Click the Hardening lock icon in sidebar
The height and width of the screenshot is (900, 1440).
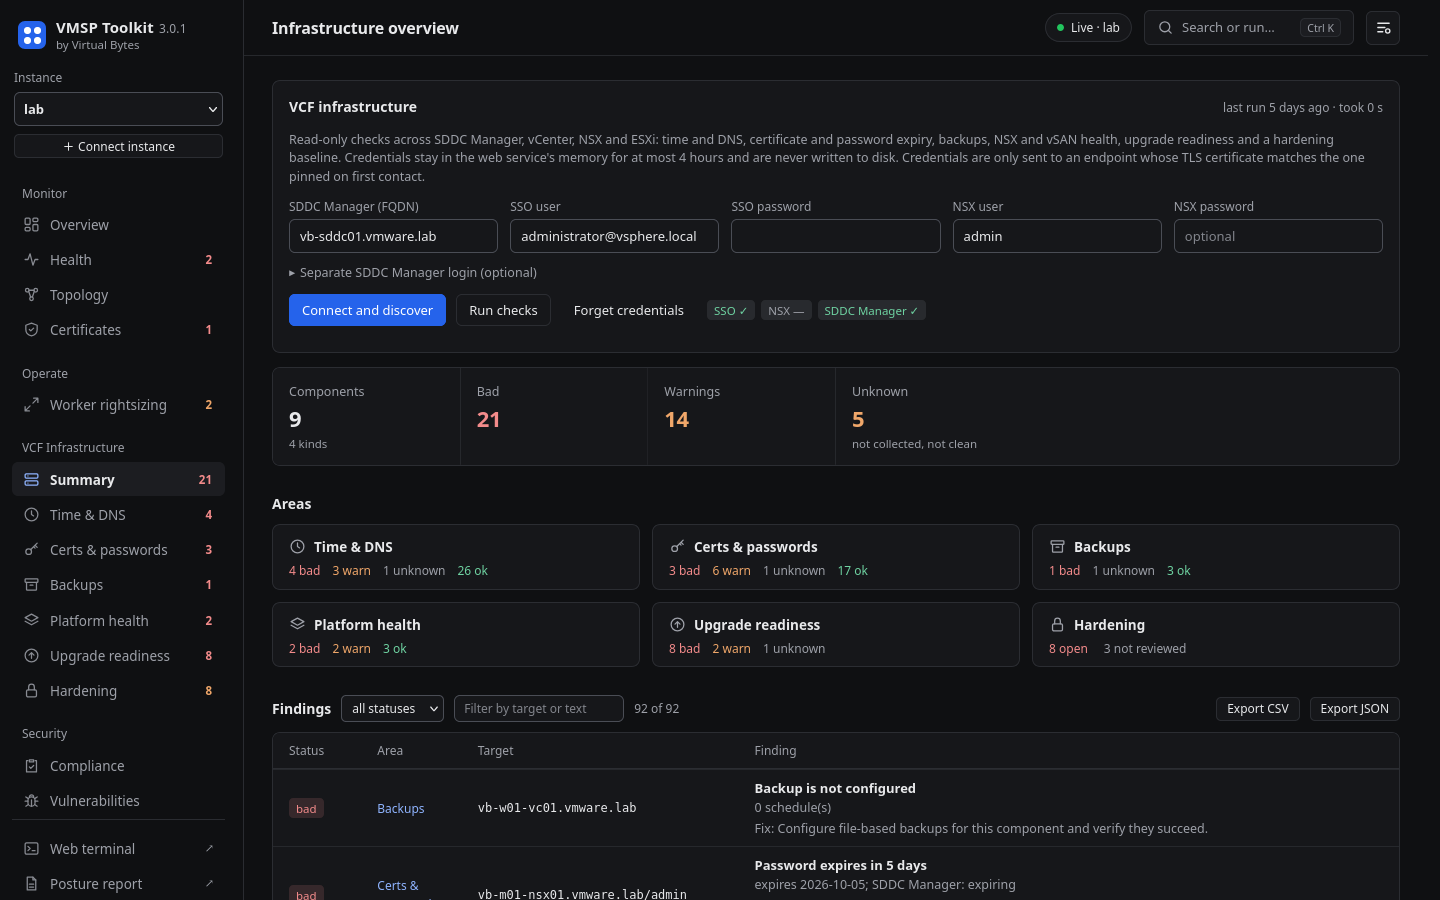point(32,691)
